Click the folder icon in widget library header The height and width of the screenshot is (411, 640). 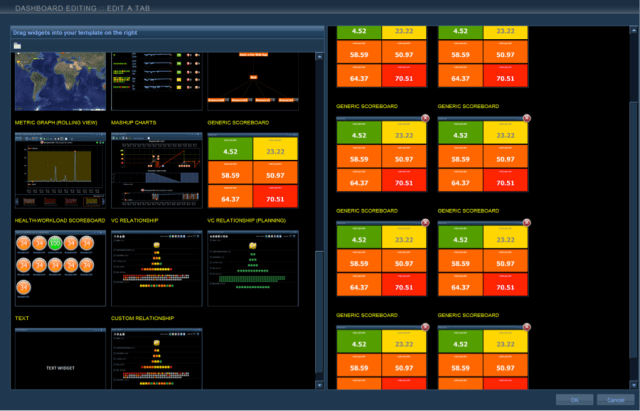coord(18,46)
